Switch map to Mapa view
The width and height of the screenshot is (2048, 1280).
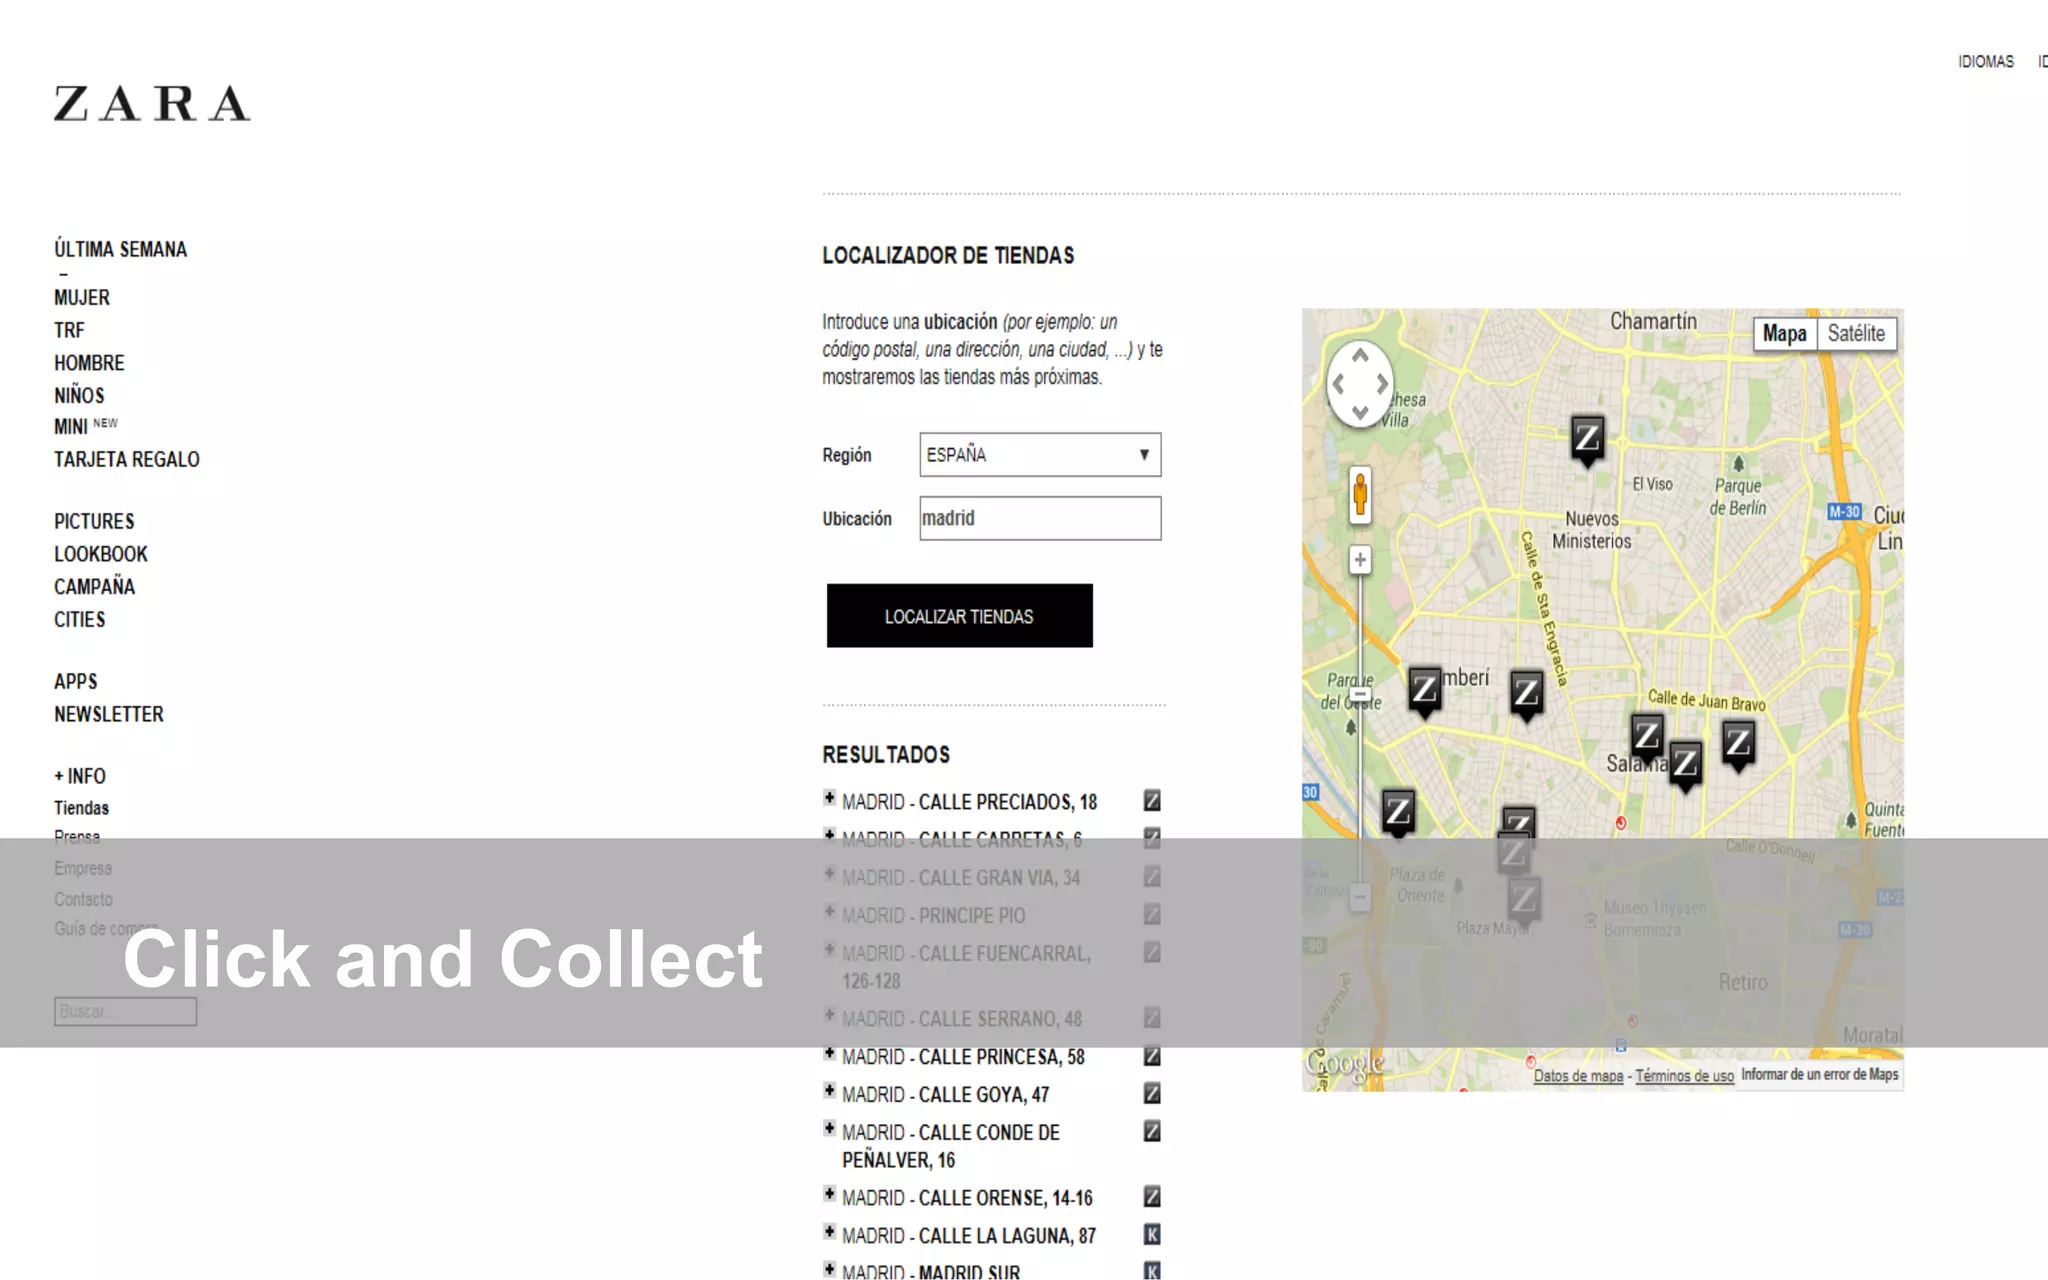(x=1784, y=334)
